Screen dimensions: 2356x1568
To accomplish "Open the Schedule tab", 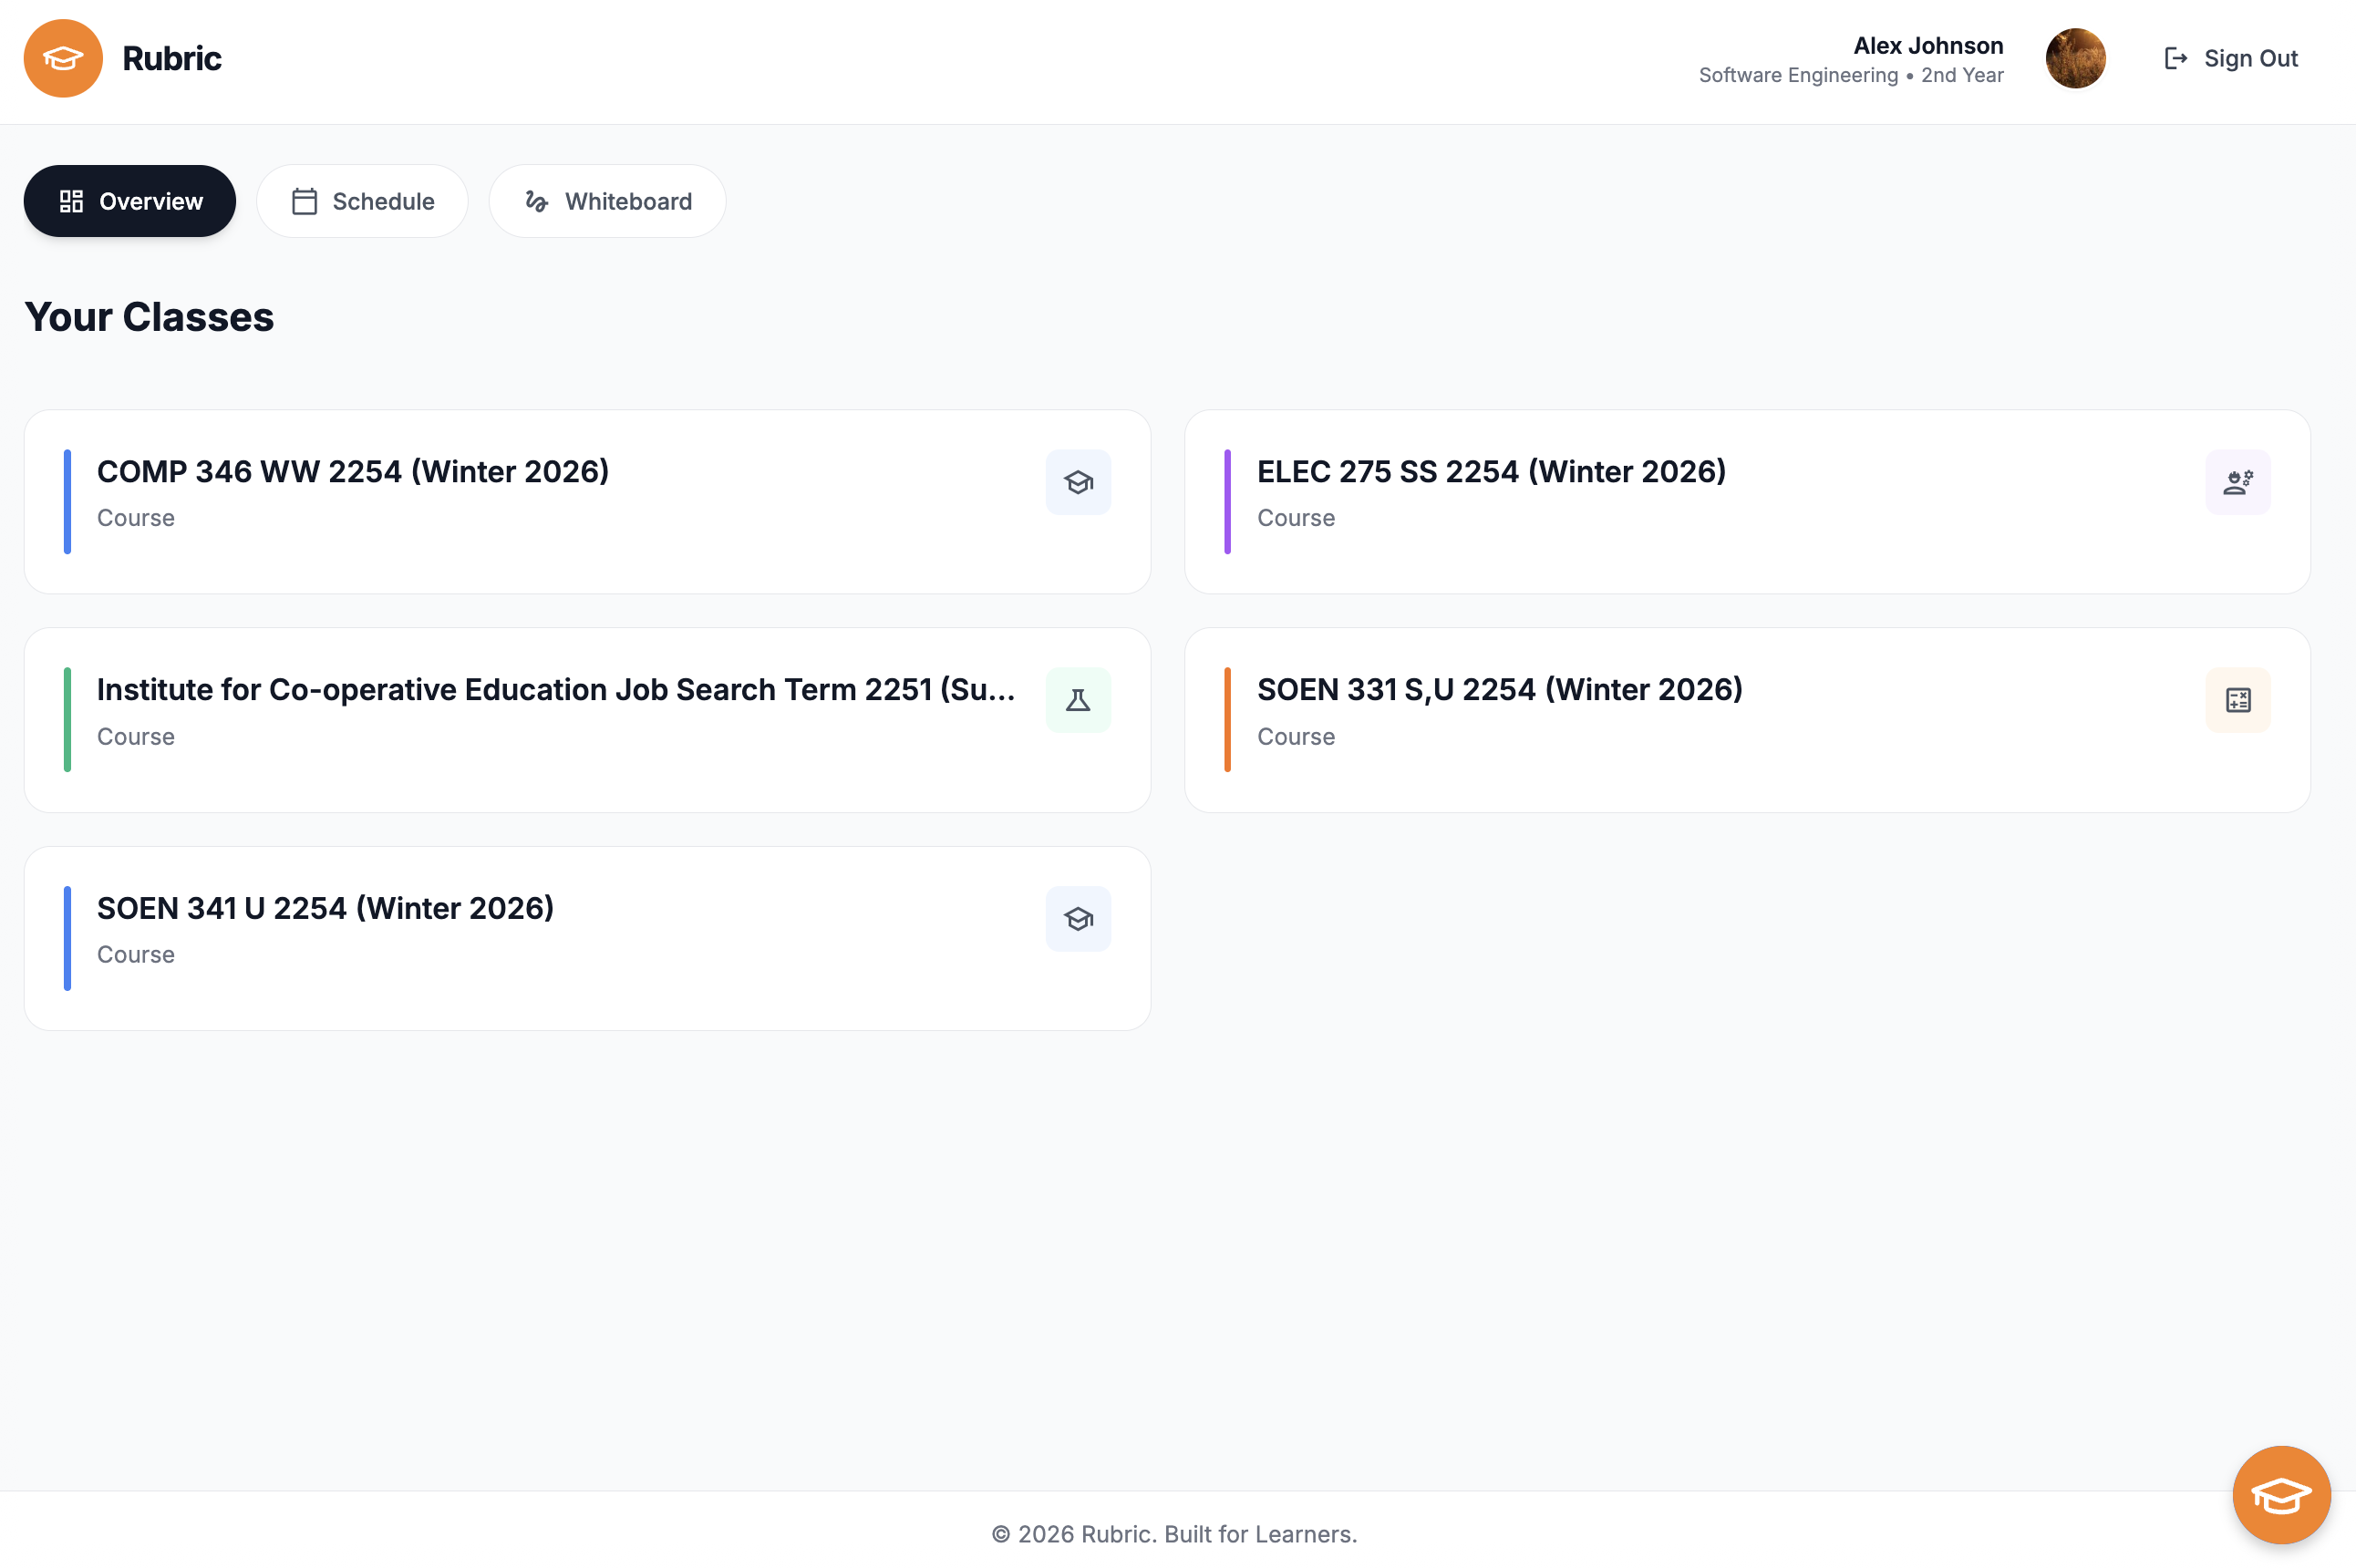I will click(362, 201).
